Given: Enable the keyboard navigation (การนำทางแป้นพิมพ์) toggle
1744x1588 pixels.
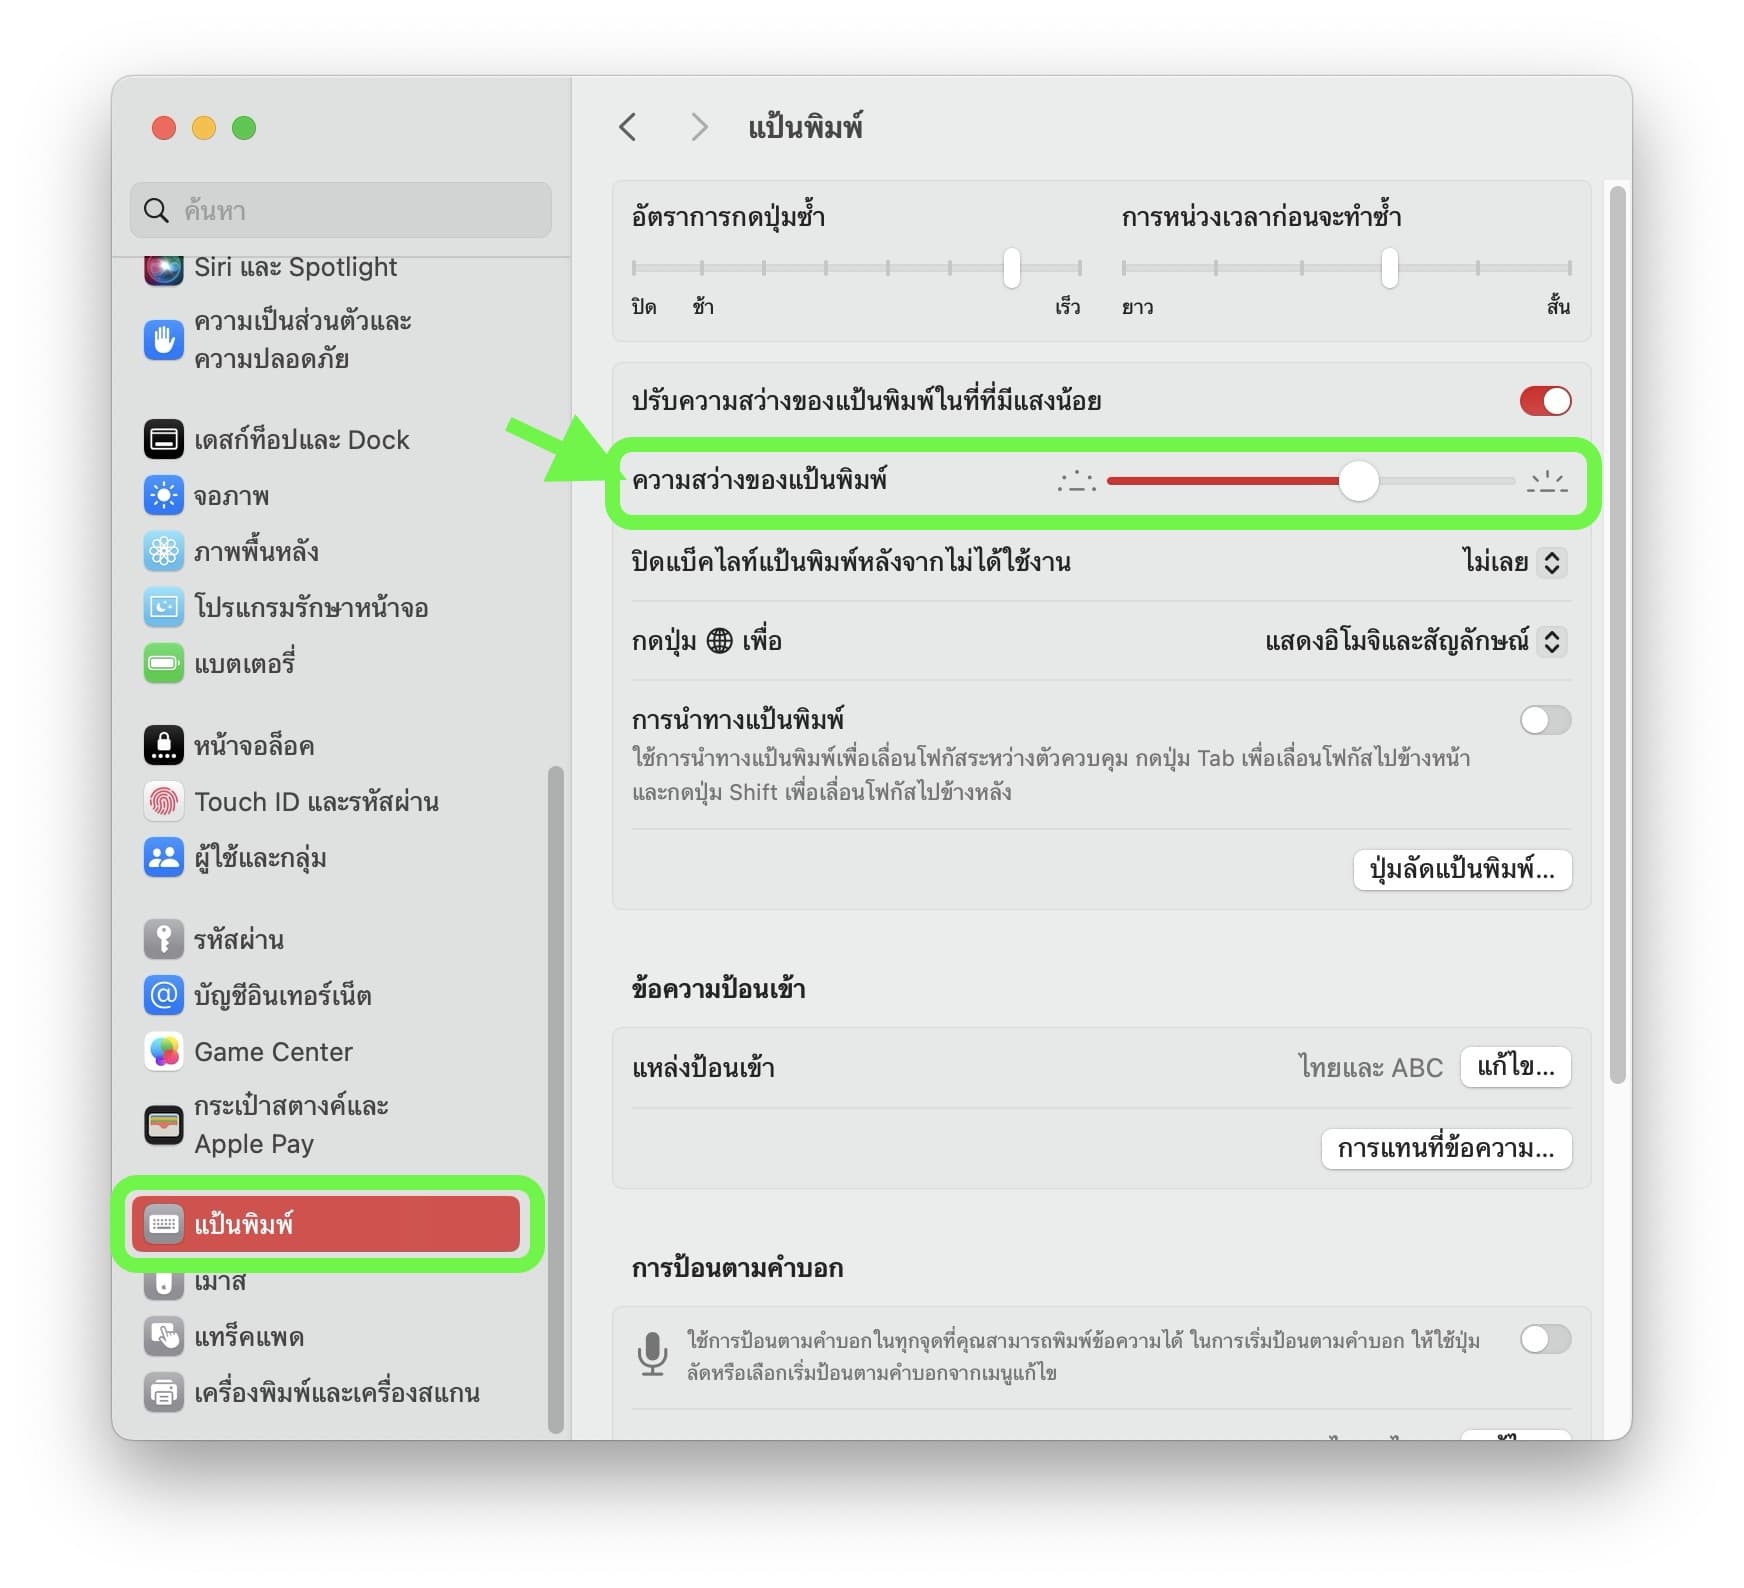Looking at the screenshot, I should [x=1545, y=720].
